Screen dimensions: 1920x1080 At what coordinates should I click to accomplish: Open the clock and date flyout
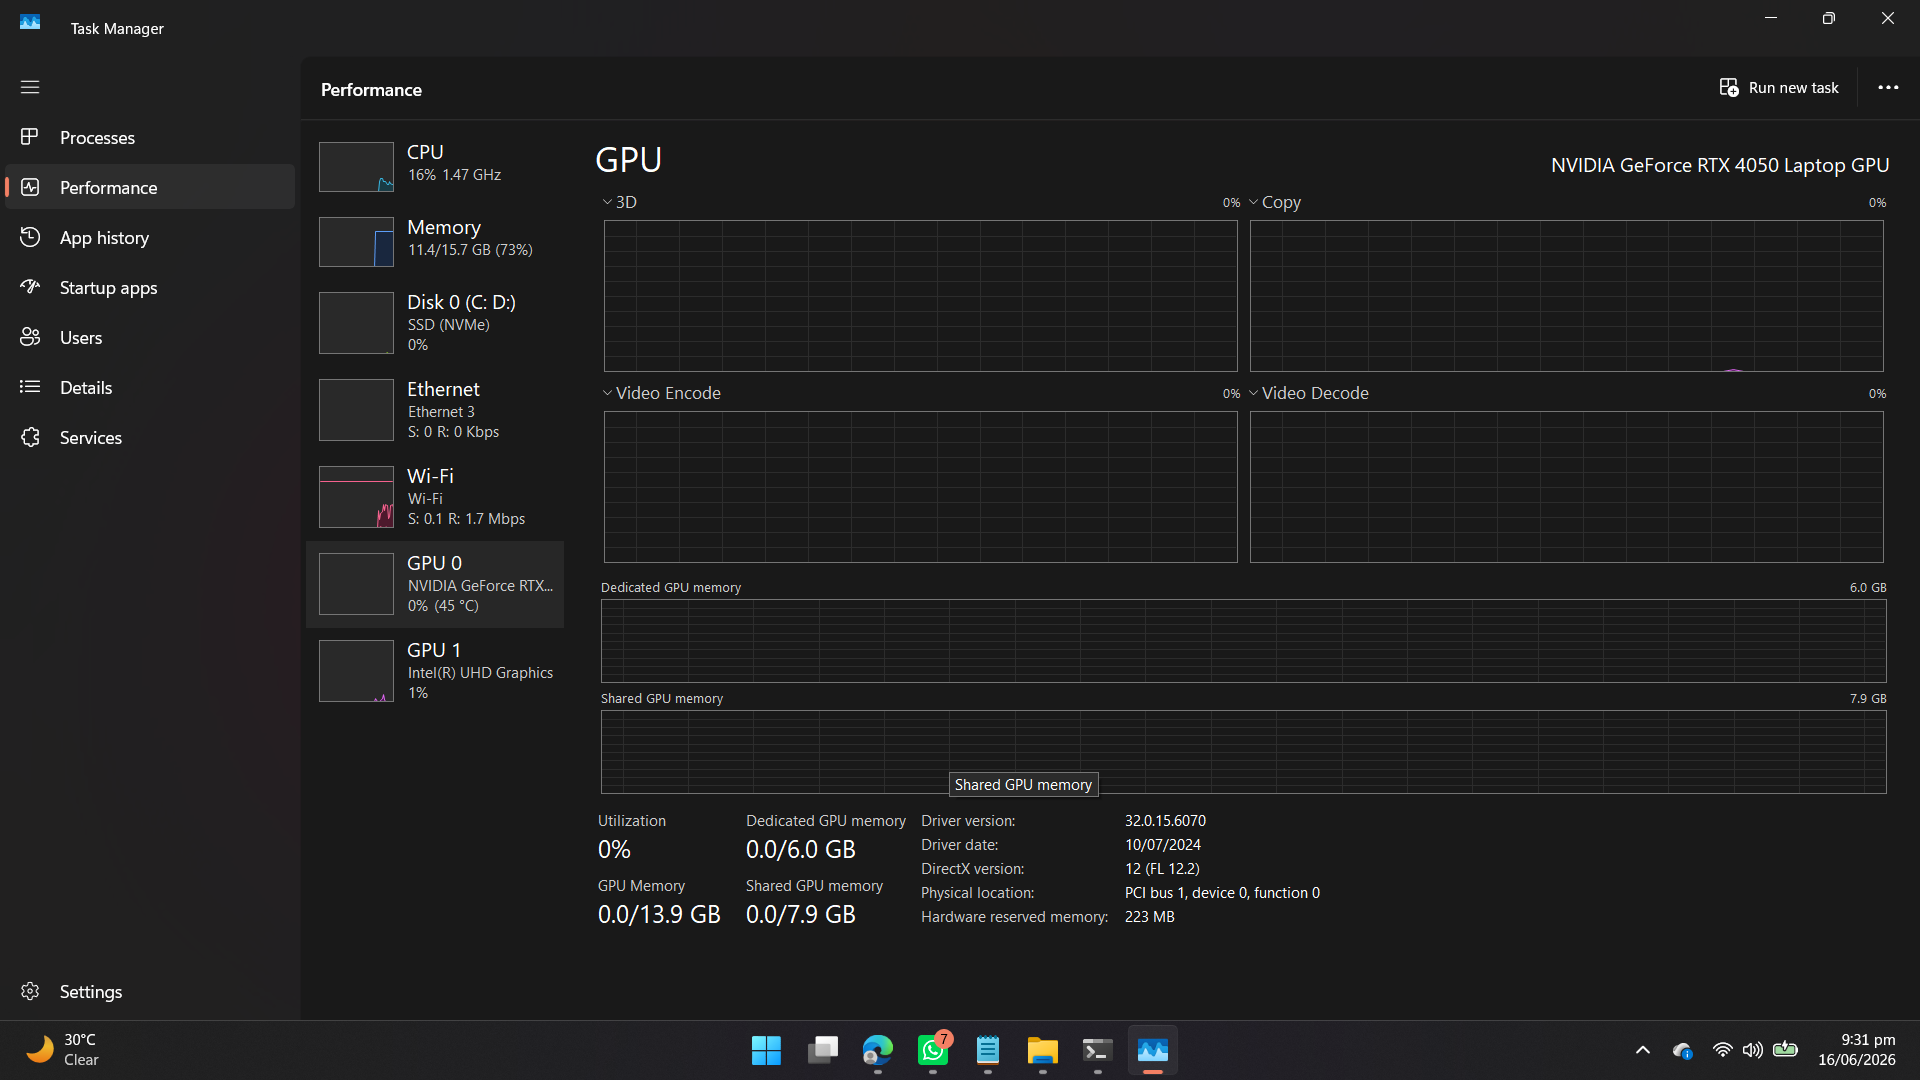(1856, 1050)
